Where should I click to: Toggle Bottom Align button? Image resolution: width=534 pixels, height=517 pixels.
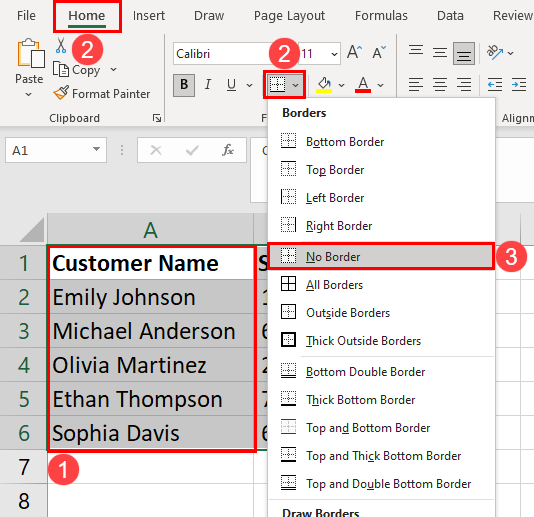click(x=464, y=53)
